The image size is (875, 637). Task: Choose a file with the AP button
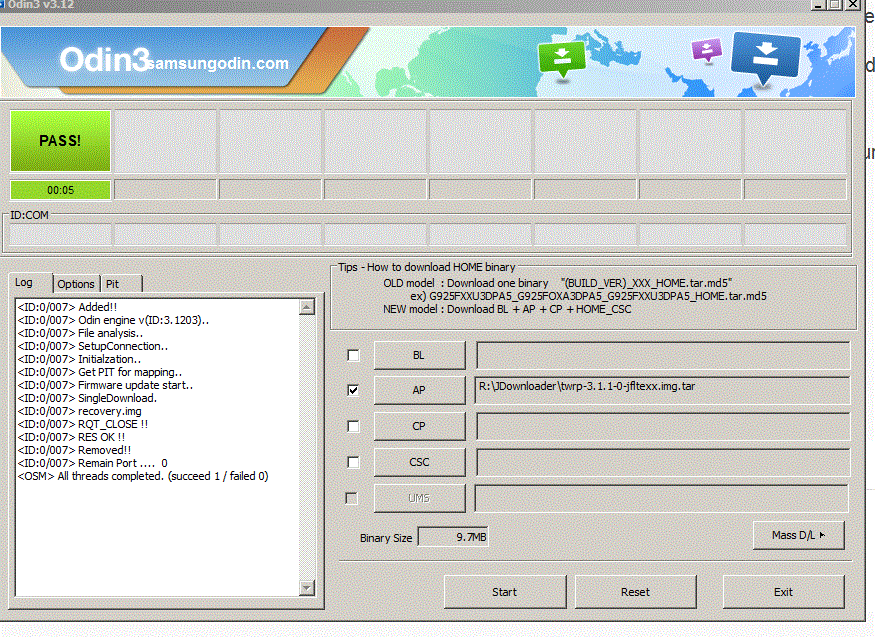pyautogui.click(x=419, y=390)
